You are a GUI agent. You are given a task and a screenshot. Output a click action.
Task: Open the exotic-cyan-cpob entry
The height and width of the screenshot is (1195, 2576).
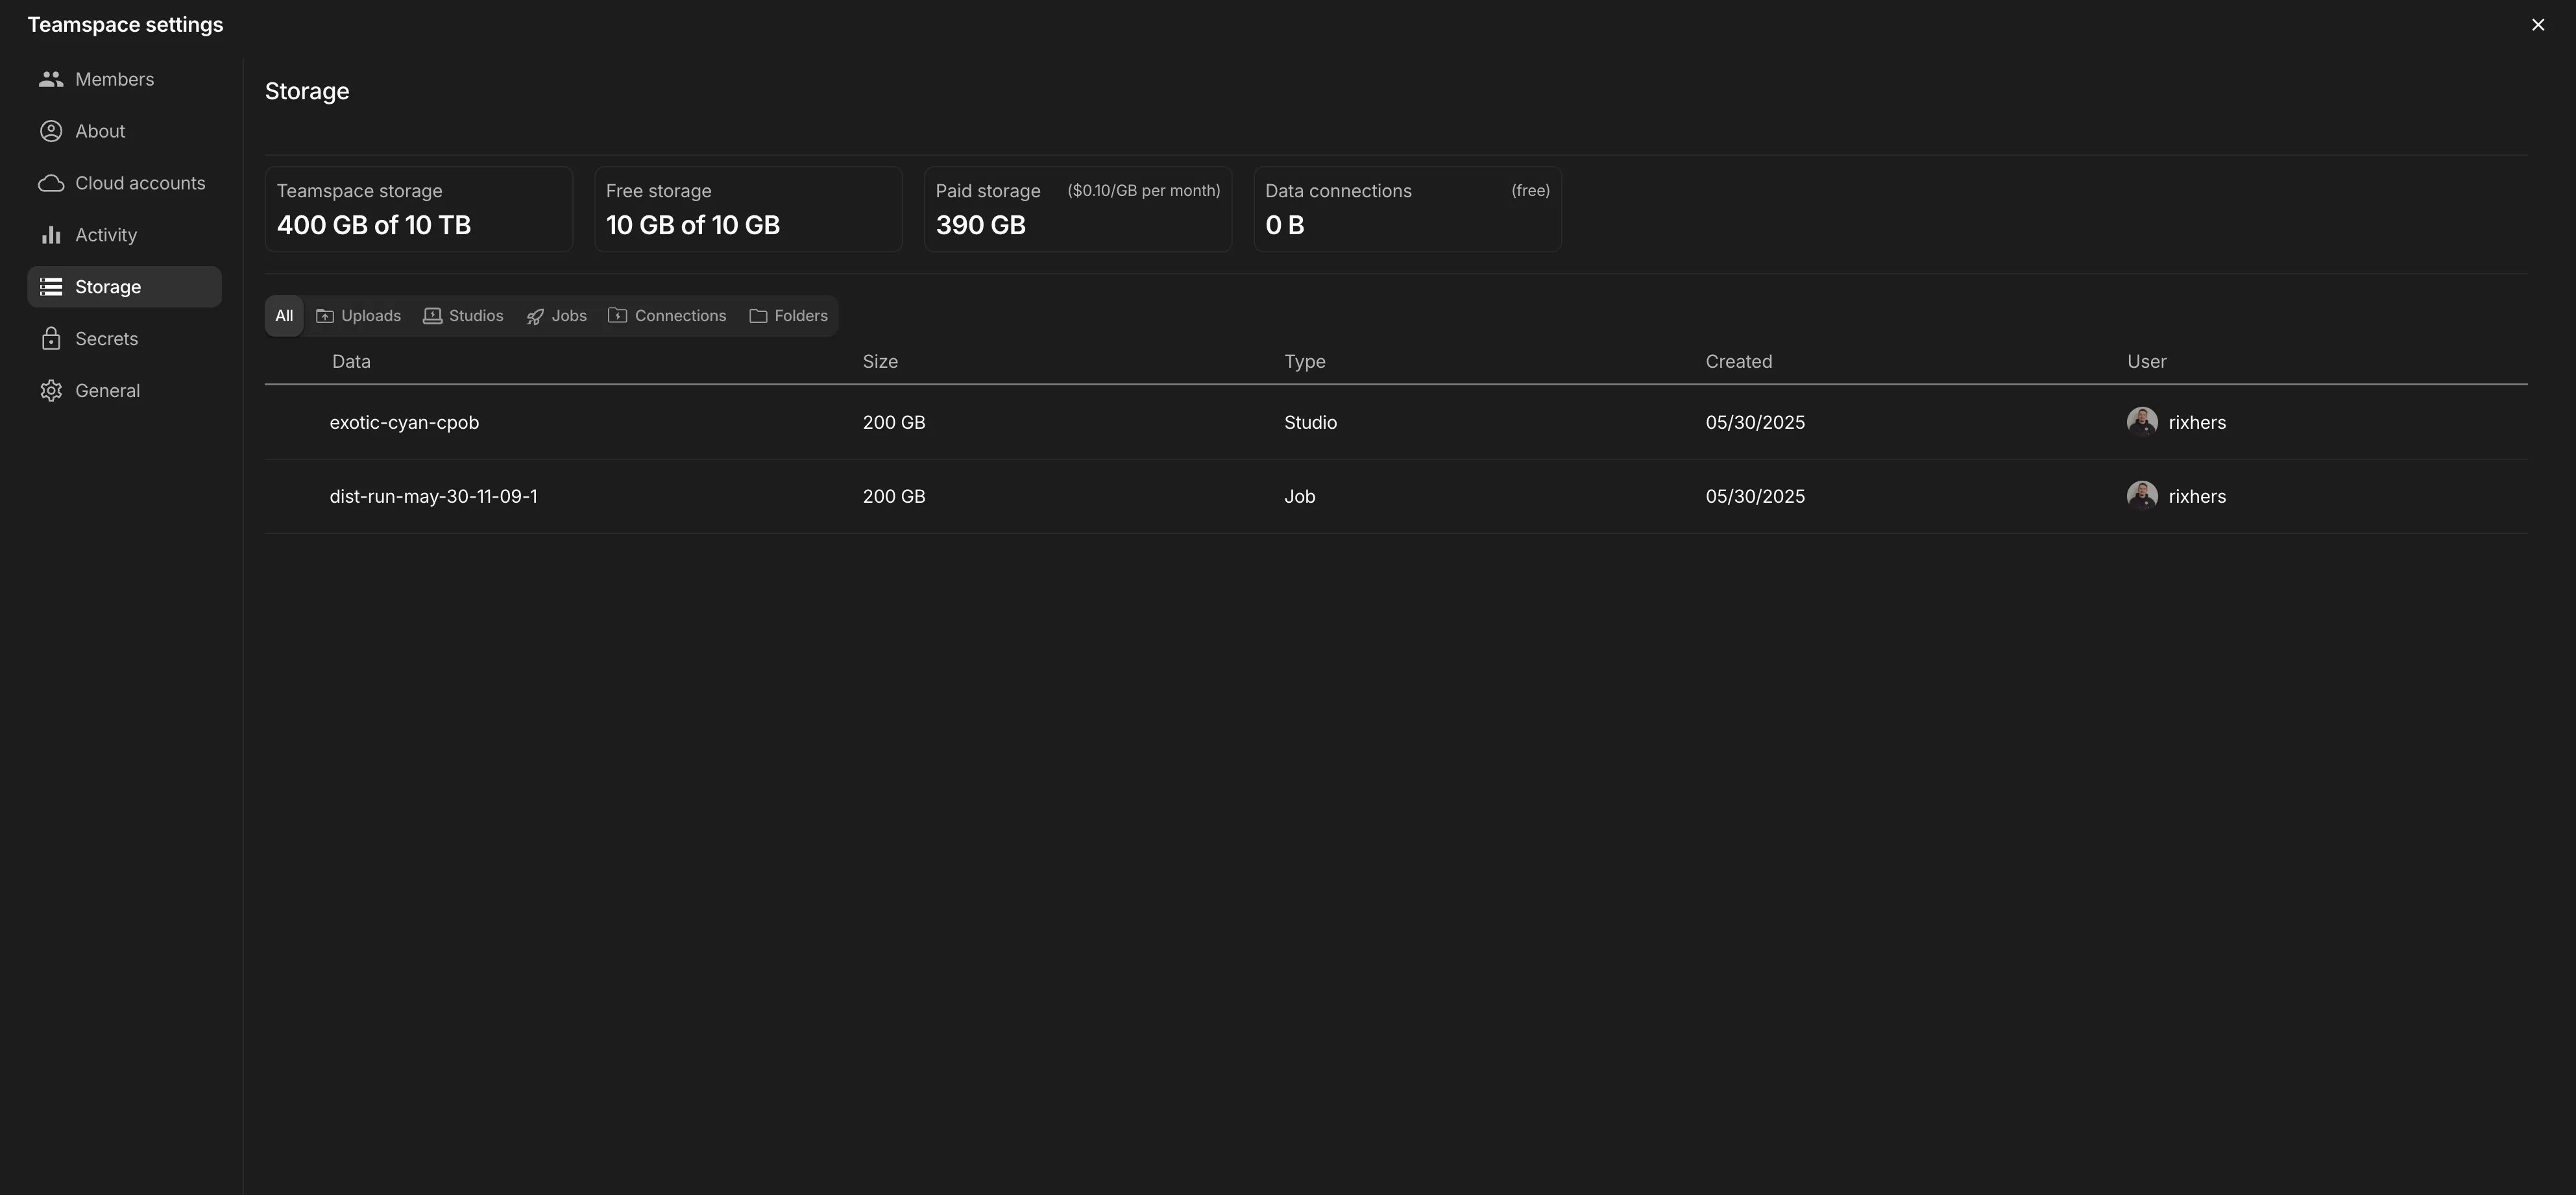[x=404, y=423]
